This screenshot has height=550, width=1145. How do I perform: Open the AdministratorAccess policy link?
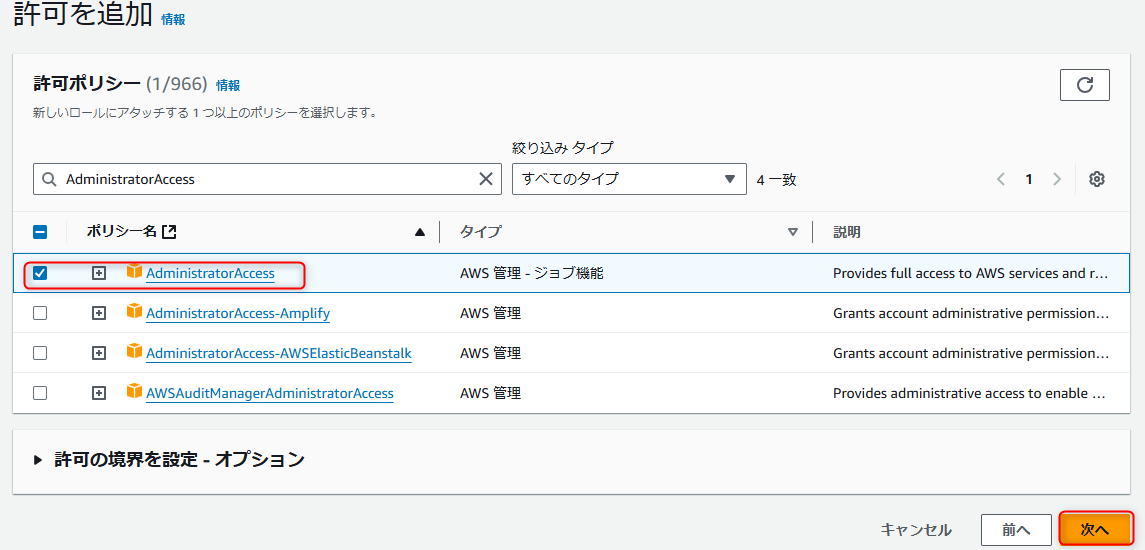[210, 273]
